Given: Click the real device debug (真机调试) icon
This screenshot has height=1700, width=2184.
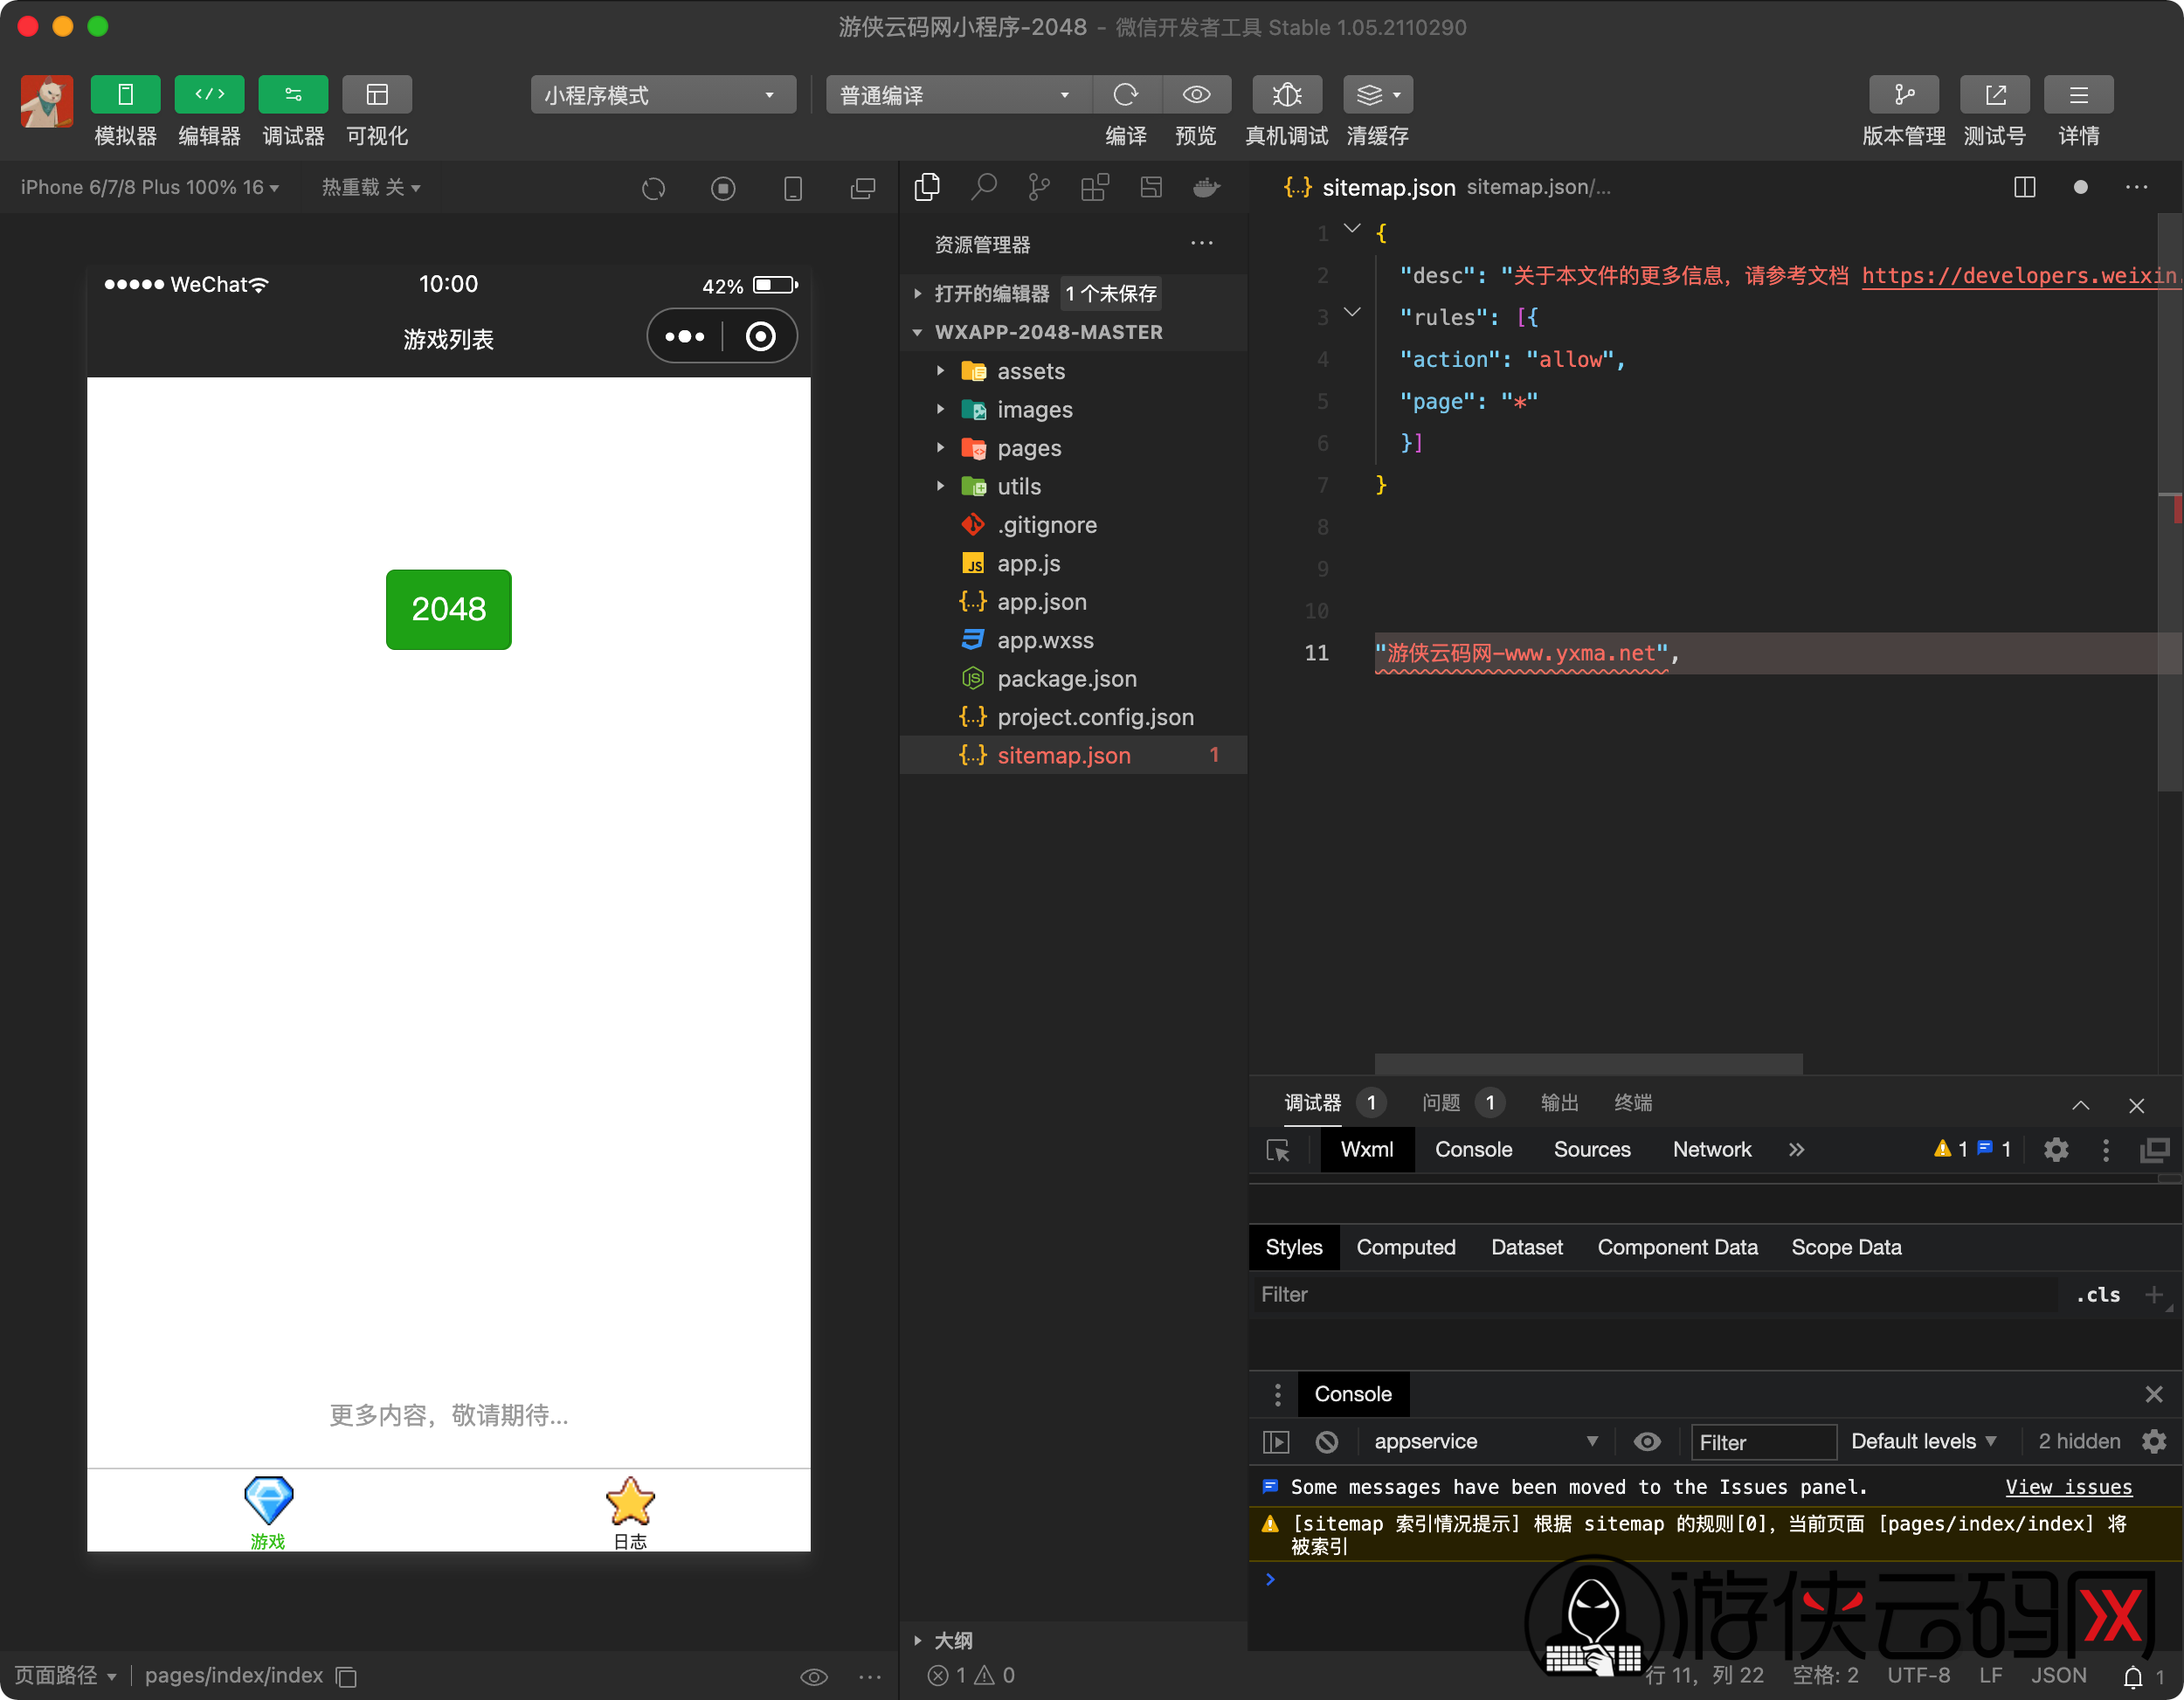Looking at the screenshot, I should (1287, 95).
